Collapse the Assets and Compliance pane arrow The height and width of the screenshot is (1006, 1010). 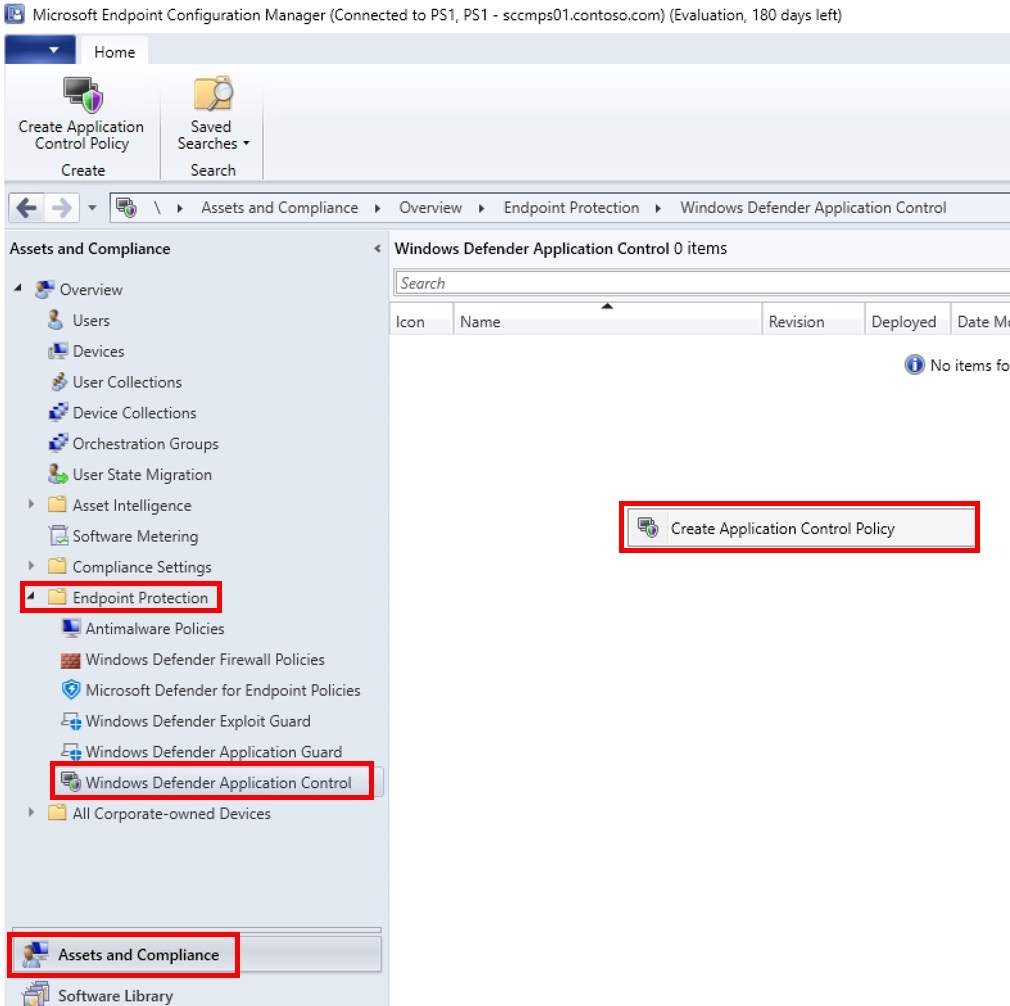click(x=377, y=249)
